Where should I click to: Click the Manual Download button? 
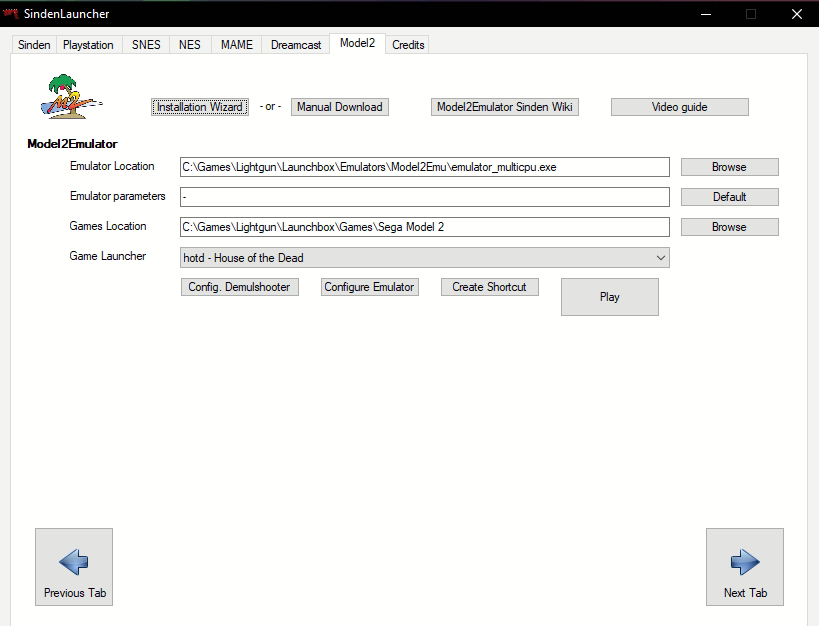[340, 107]
